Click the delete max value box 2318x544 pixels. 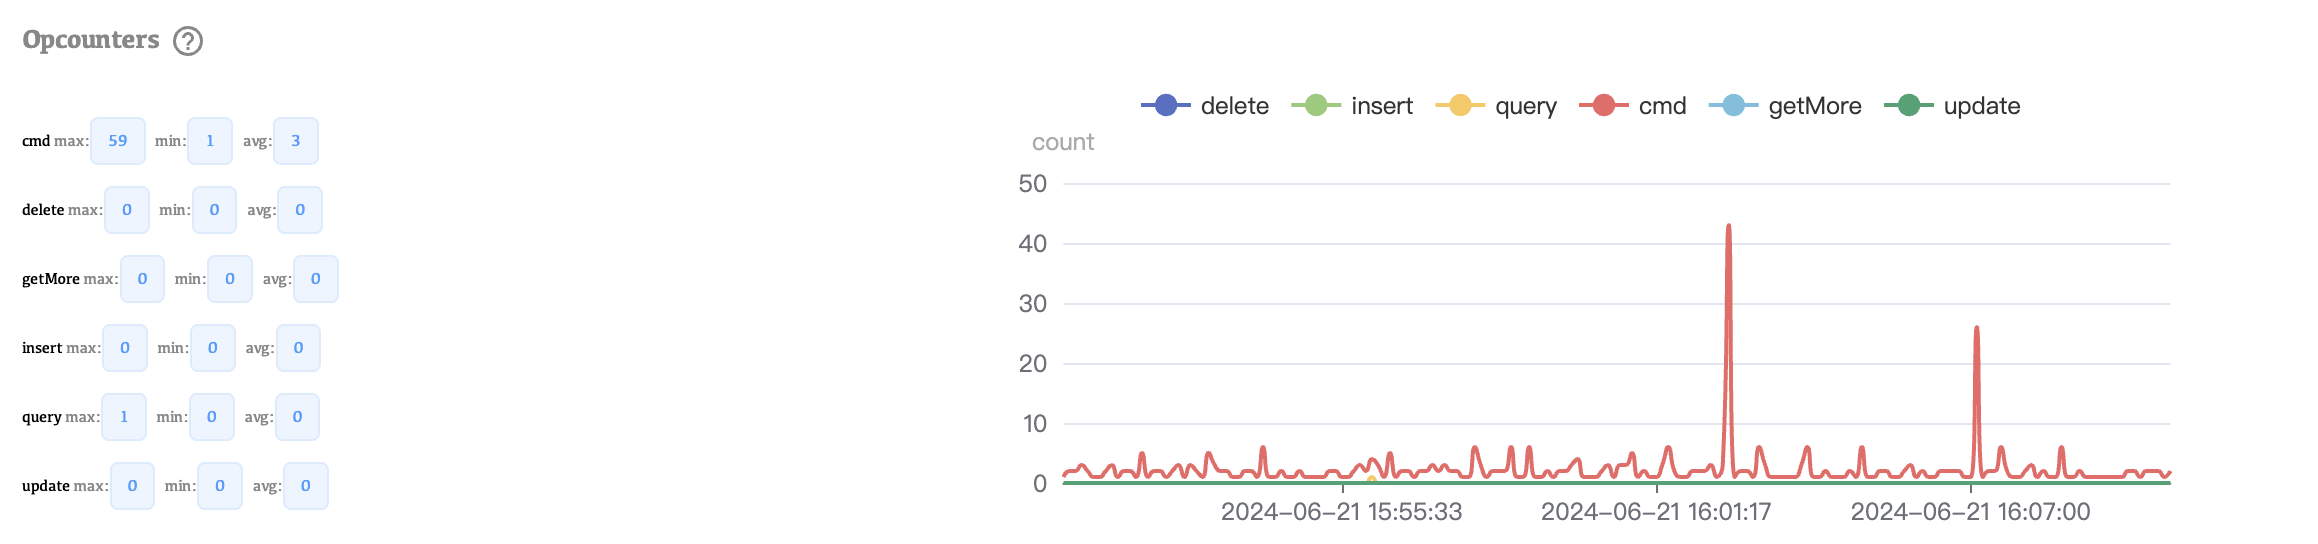(127, 210)
